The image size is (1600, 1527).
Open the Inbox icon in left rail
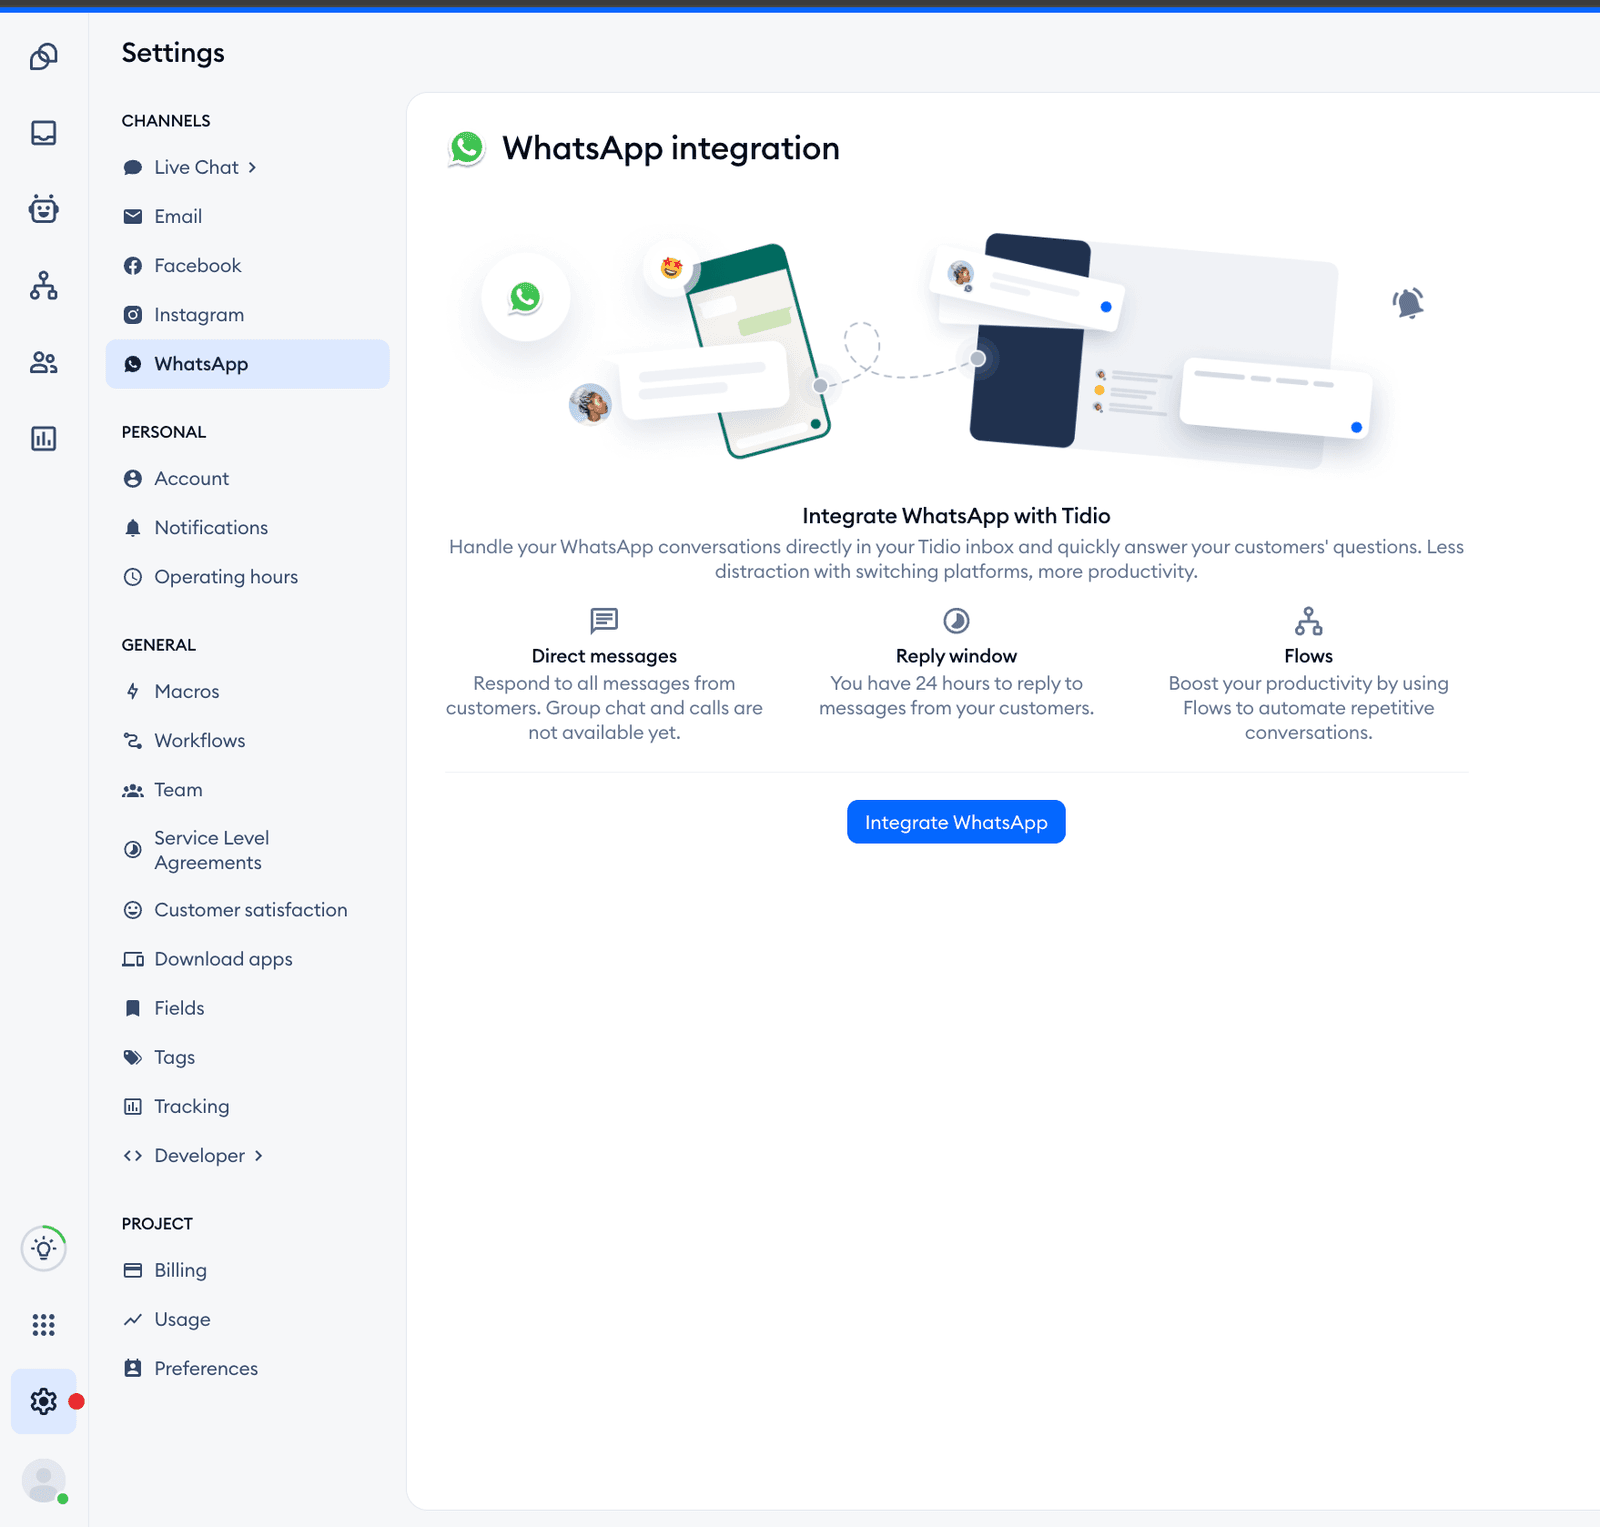pyautogui.click(x=43, y=133)
